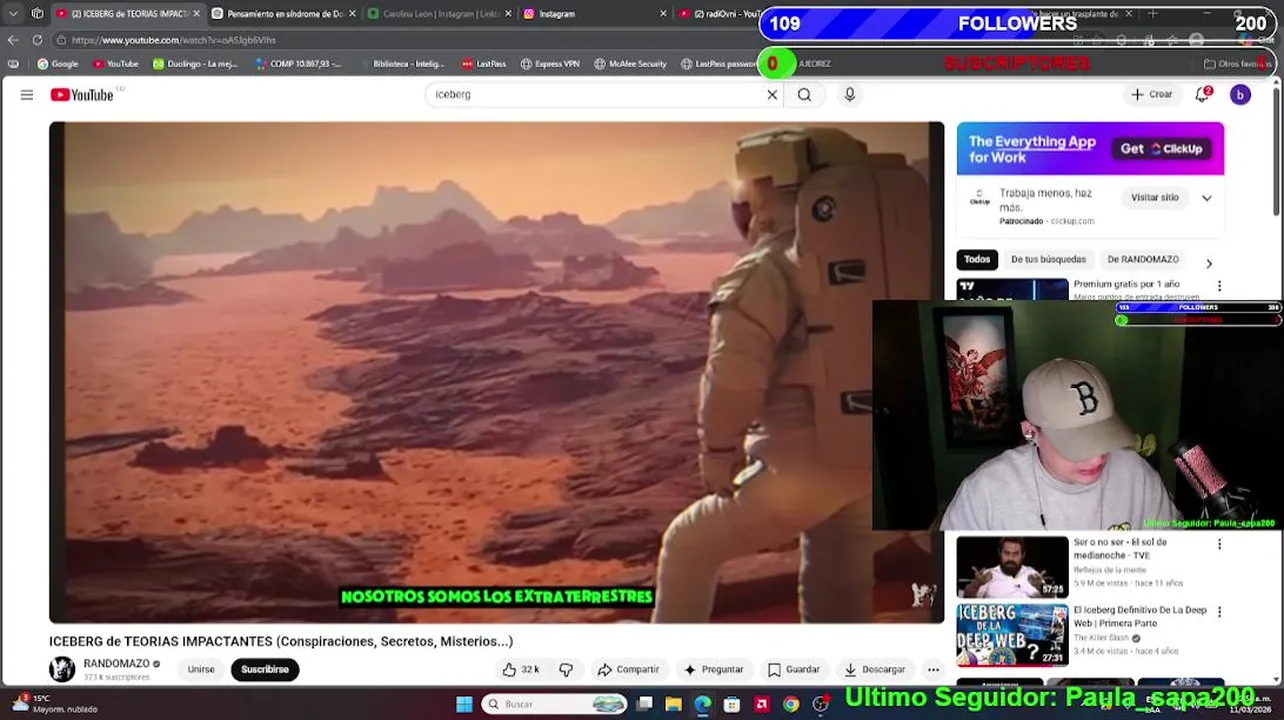Dislike the video with thumbs down
Viewport: 1284px width, 720px height.
pos(566,670)
